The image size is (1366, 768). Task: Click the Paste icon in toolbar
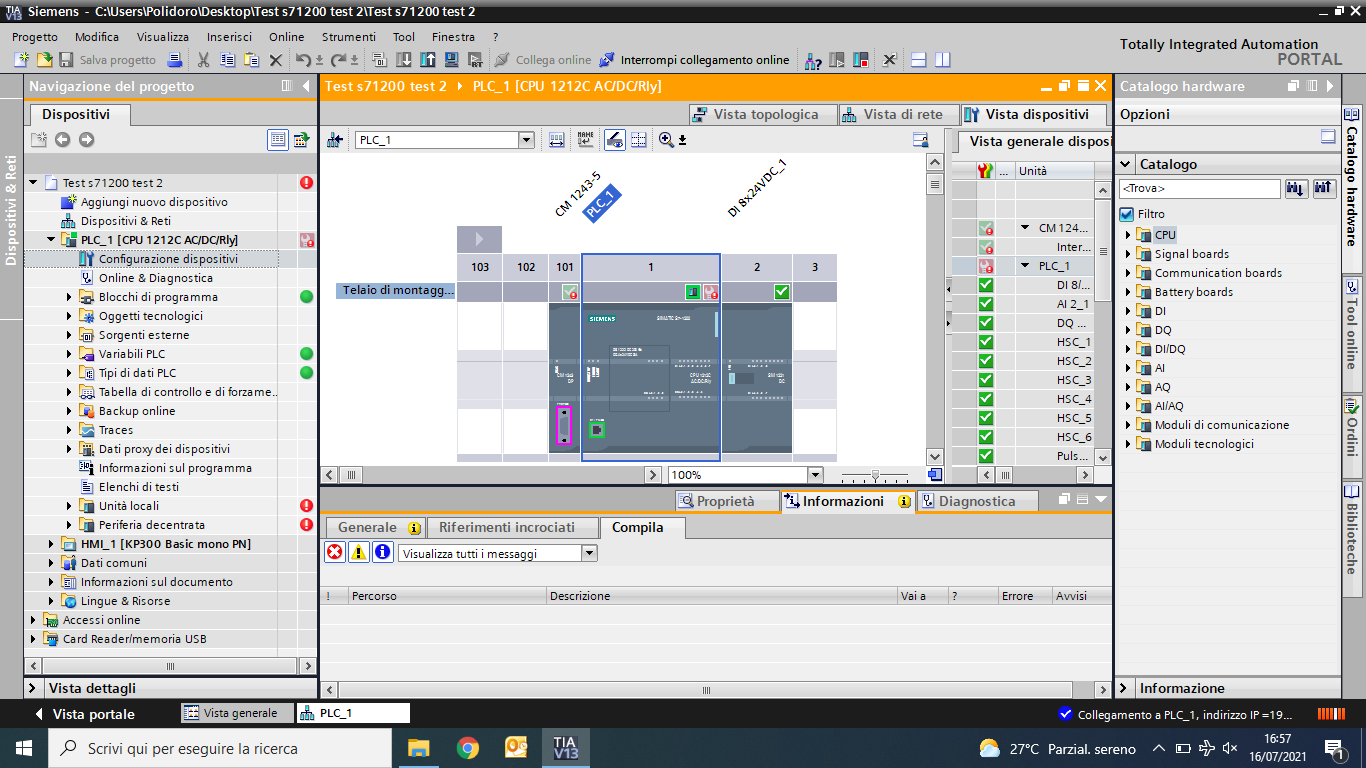coord(251,60)
